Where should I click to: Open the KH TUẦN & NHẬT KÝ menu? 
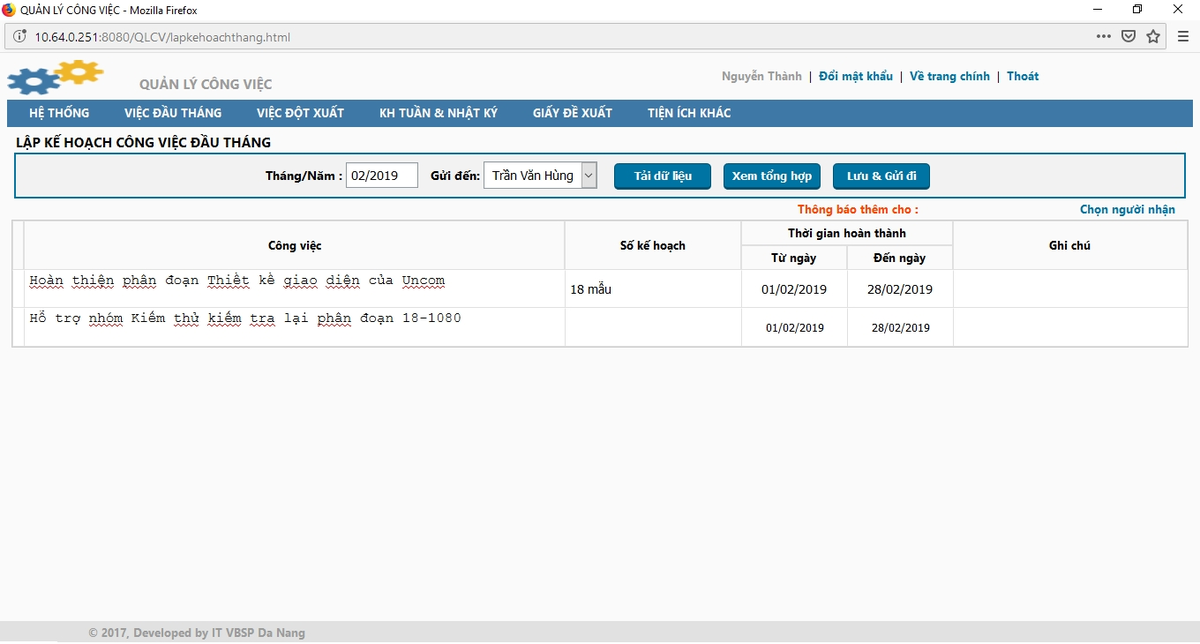438,113
